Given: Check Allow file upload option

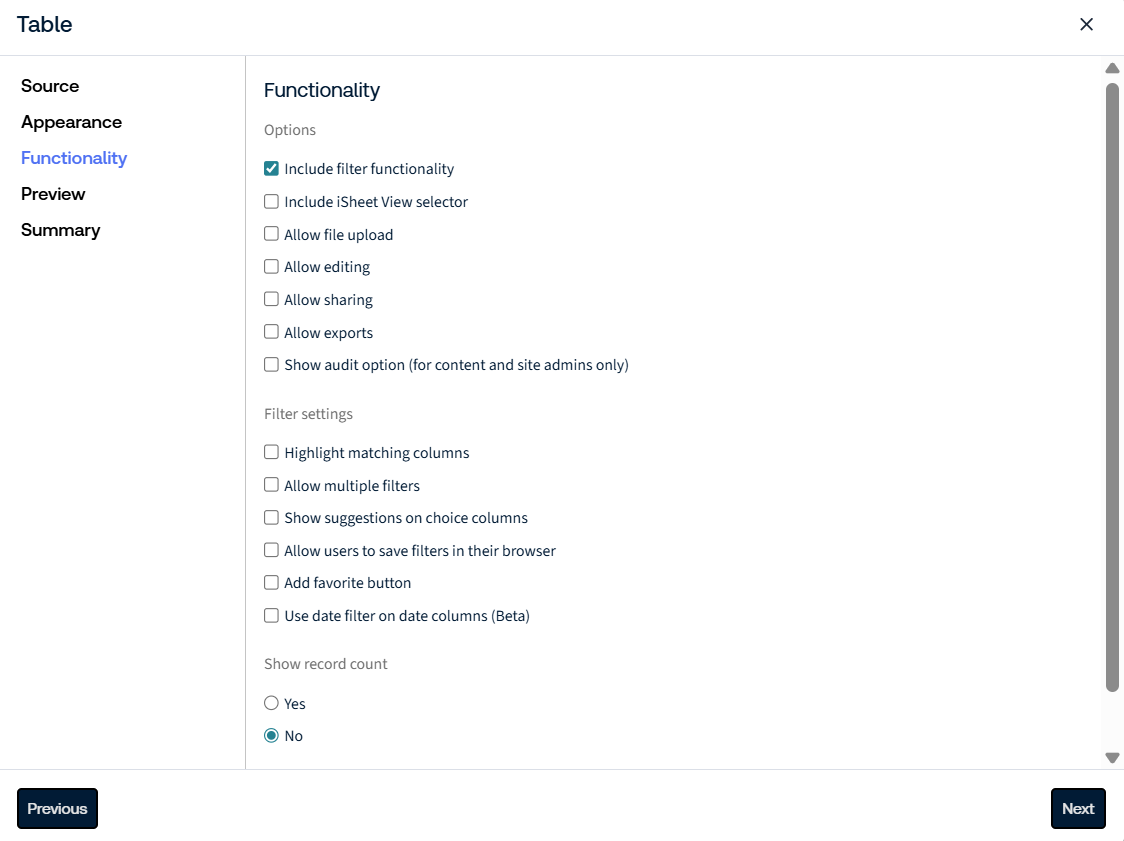Looking at the screenshot, I should 271,234.
